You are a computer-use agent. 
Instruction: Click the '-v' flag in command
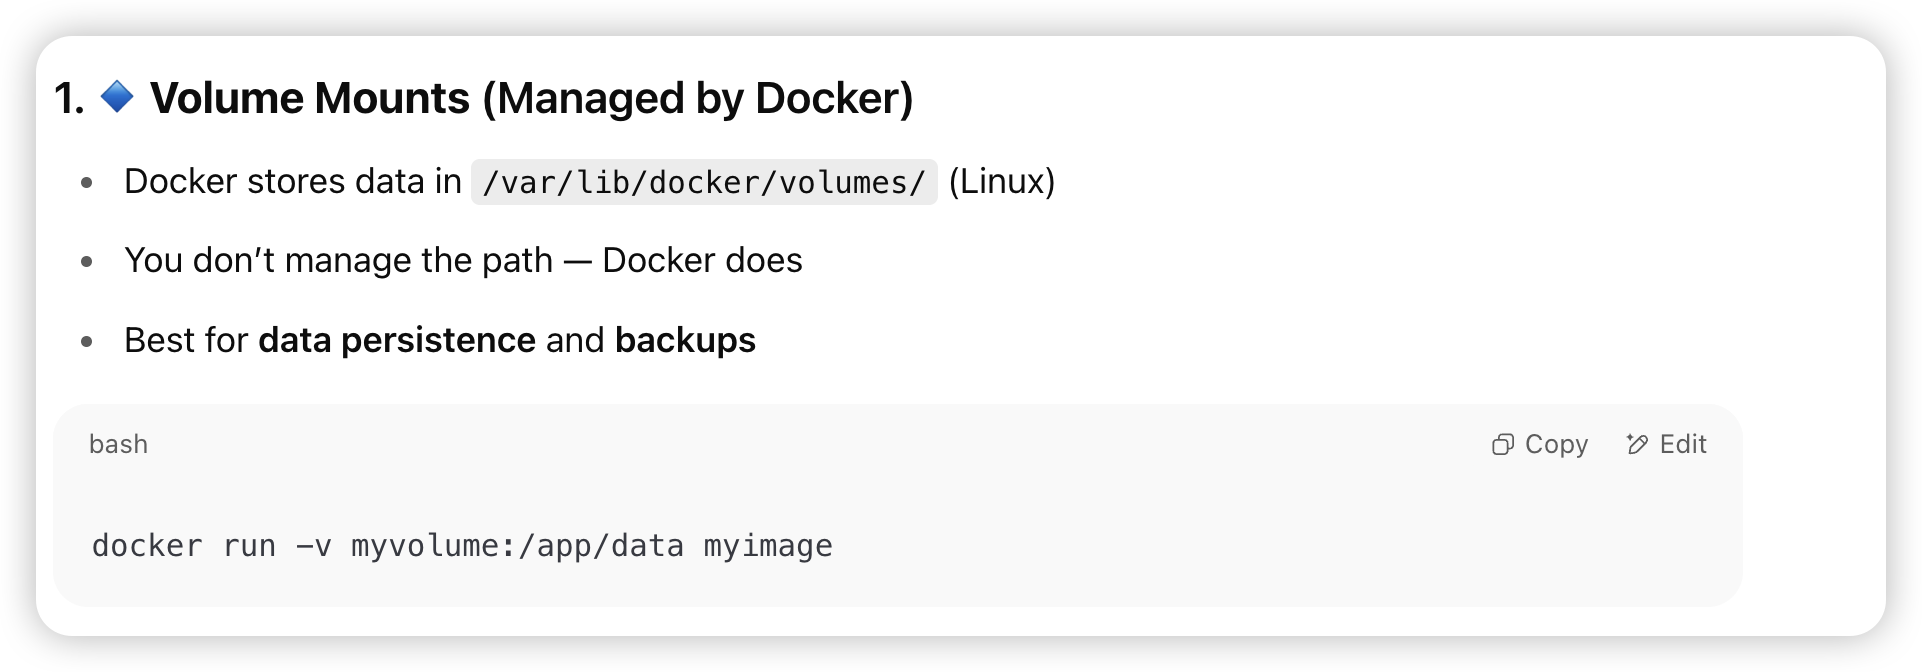[x=314, y=546]
